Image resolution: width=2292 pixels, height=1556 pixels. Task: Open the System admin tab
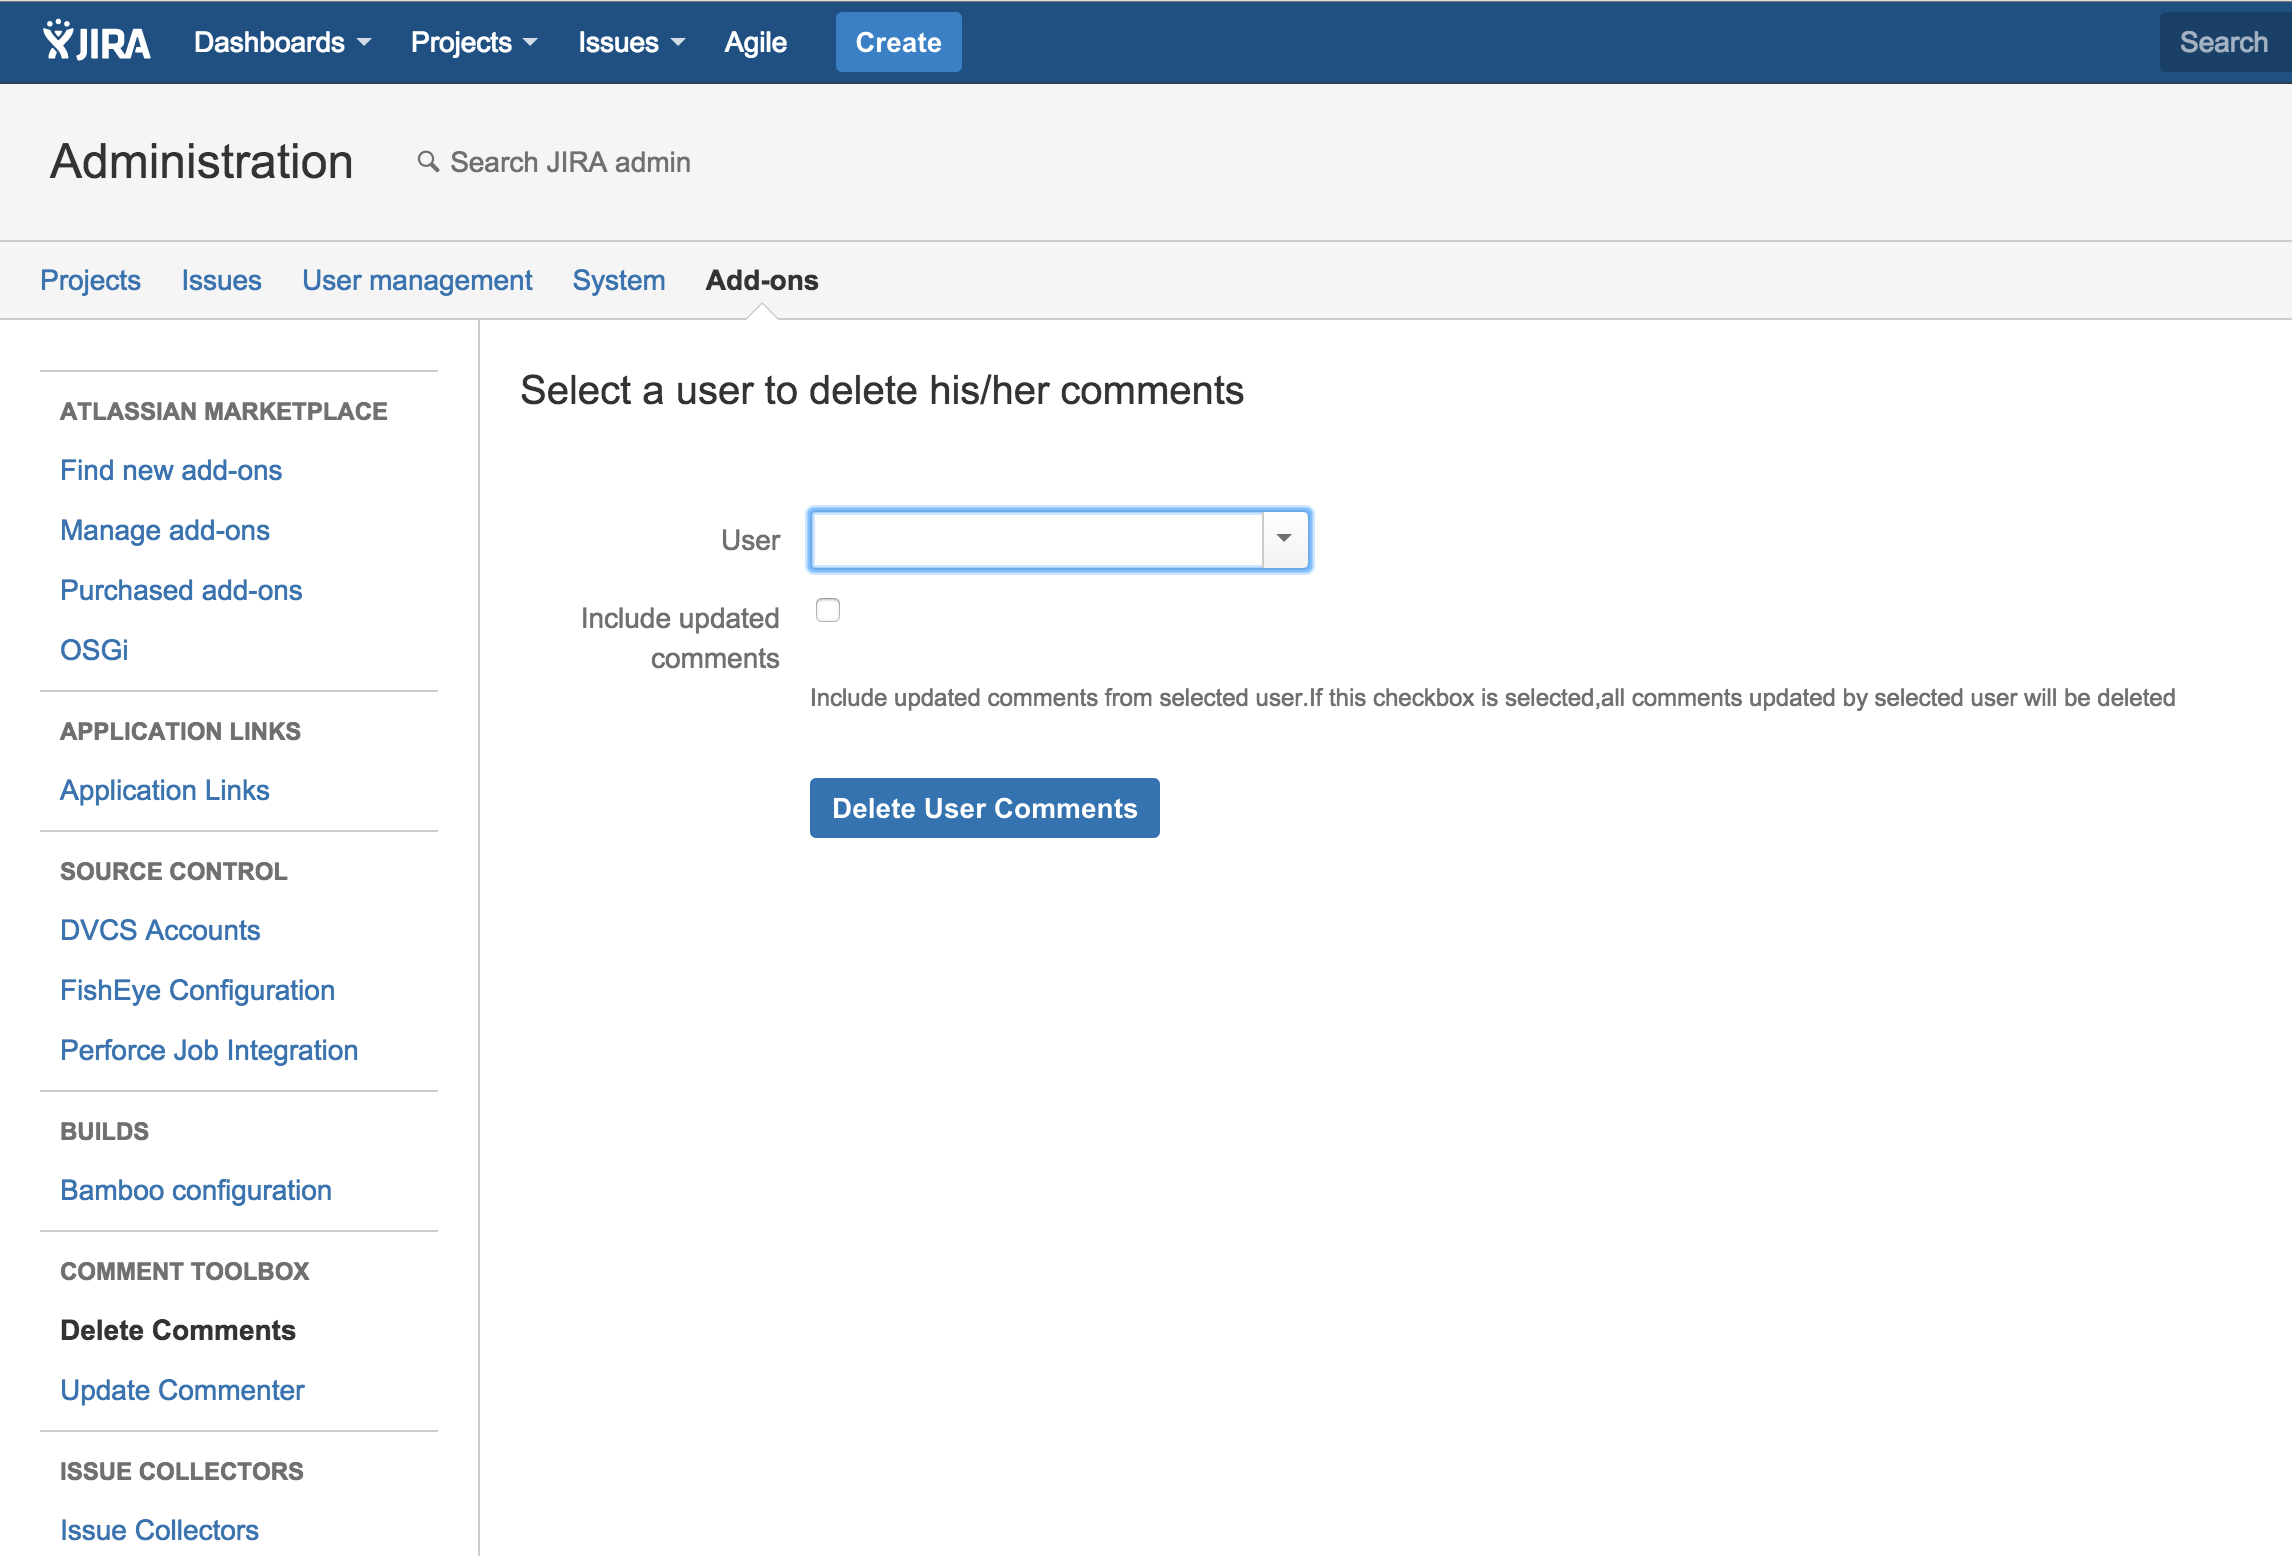tap(618, 280)
